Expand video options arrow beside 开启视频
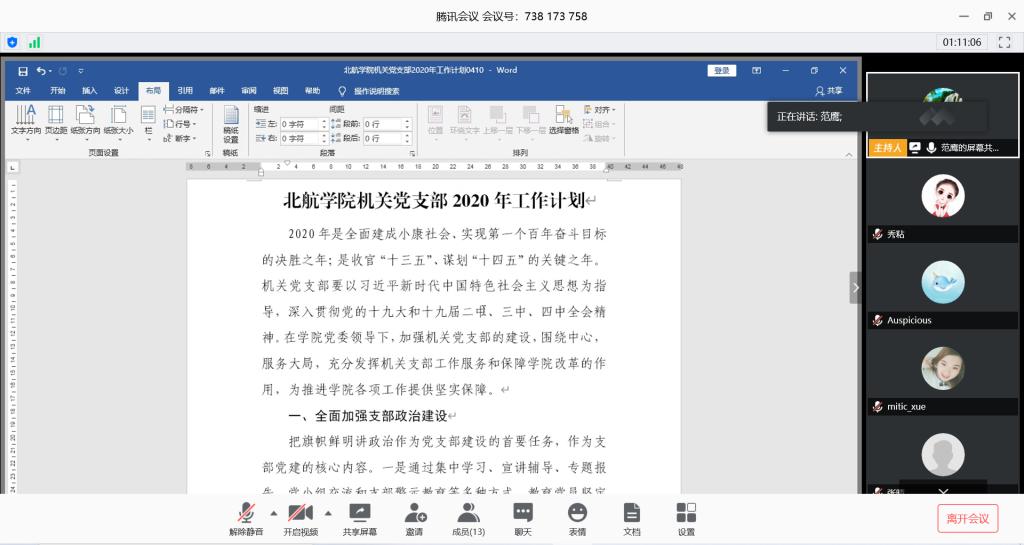The image size is (1024, 545). pos(328,512)
